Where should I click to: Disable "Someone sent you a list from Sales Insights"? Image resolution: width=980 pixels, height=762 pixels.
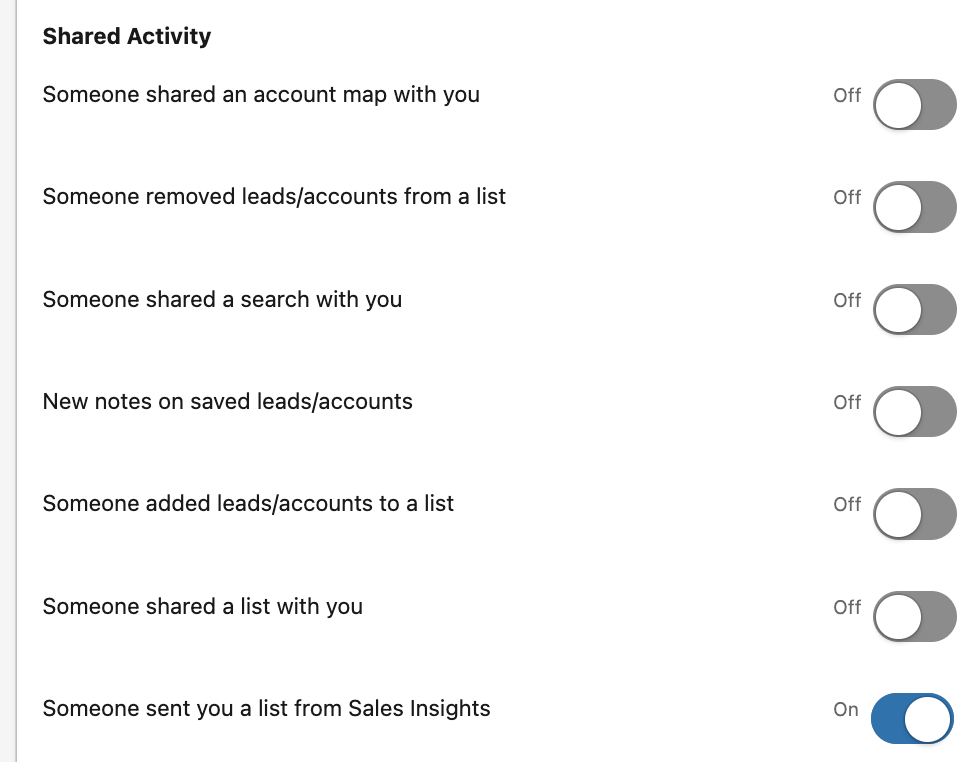(911, 719)
